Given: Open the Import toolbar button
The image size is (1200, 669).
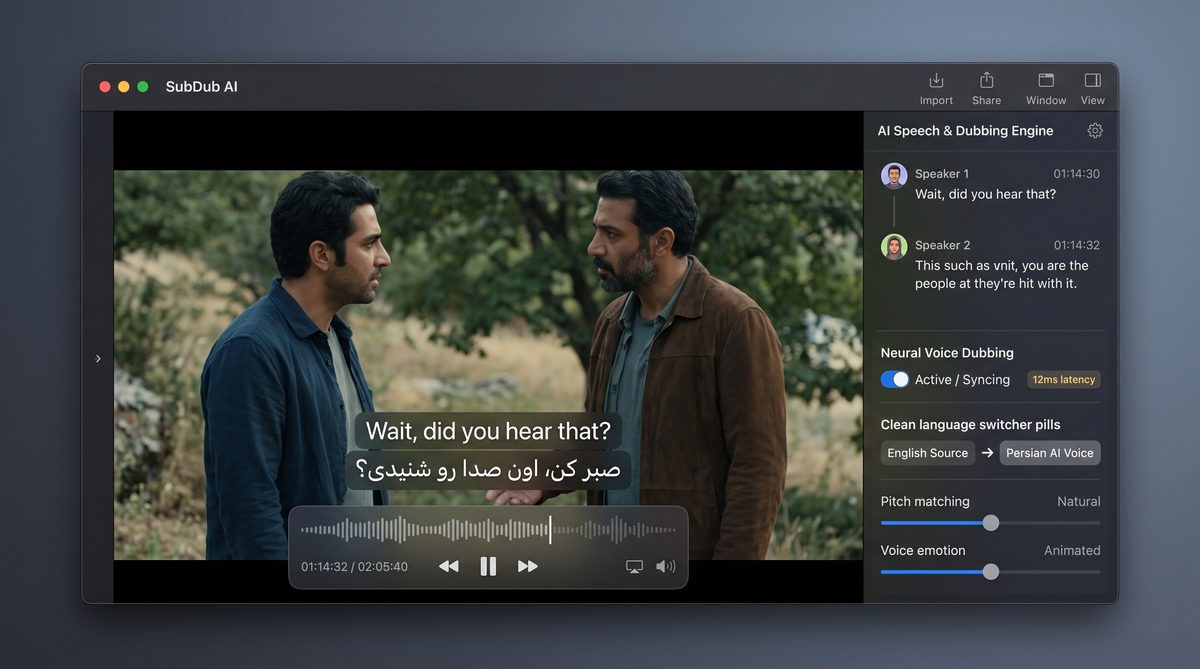Looking at the screenshot, I should (936, 88).
